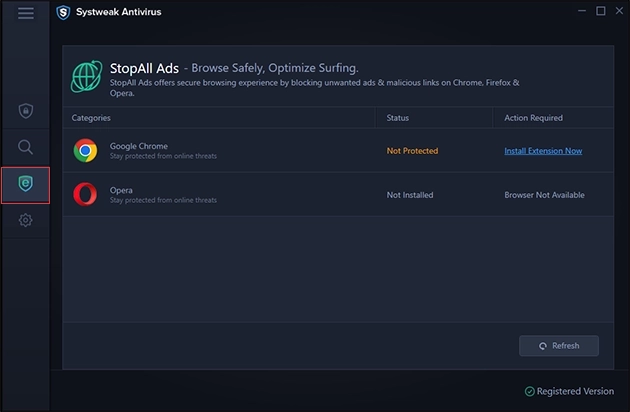Click the Opera browser icon

click(x=86, y=194)
